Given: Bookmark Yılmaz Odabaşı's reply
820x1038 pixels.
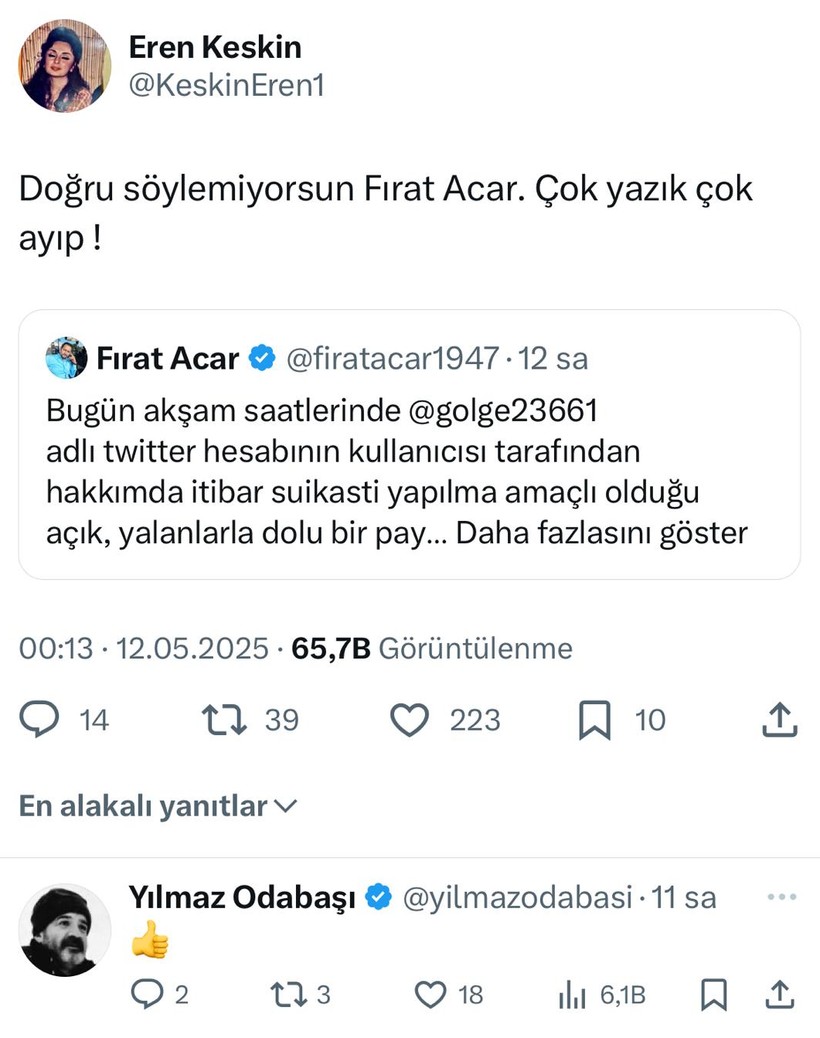Looking at the screenshot, I should [713, 994].
